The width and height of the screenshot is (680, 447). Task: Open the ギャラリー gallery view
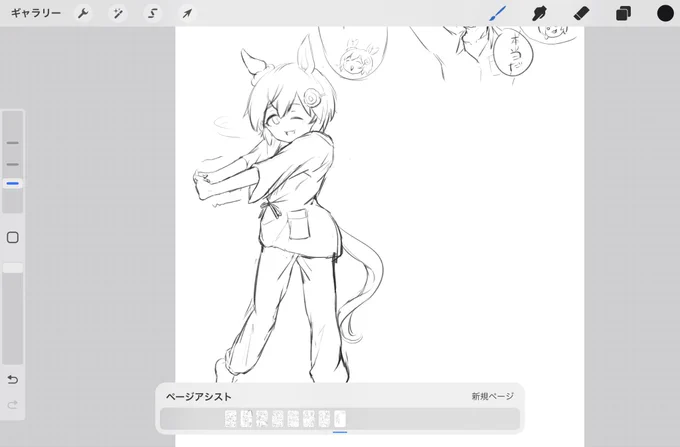(36, 13)
